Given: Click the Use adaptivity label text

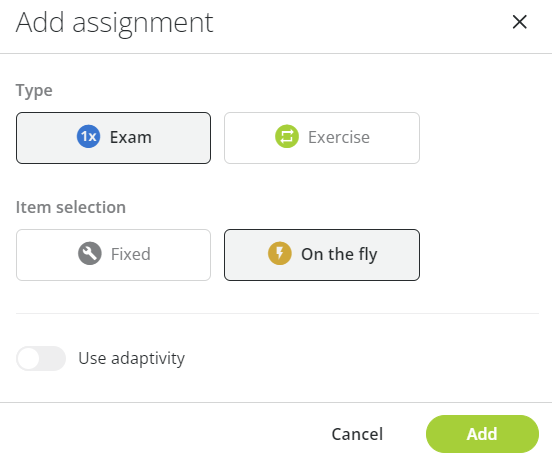Looking at the screenshot, I should (x=131, y=359).
